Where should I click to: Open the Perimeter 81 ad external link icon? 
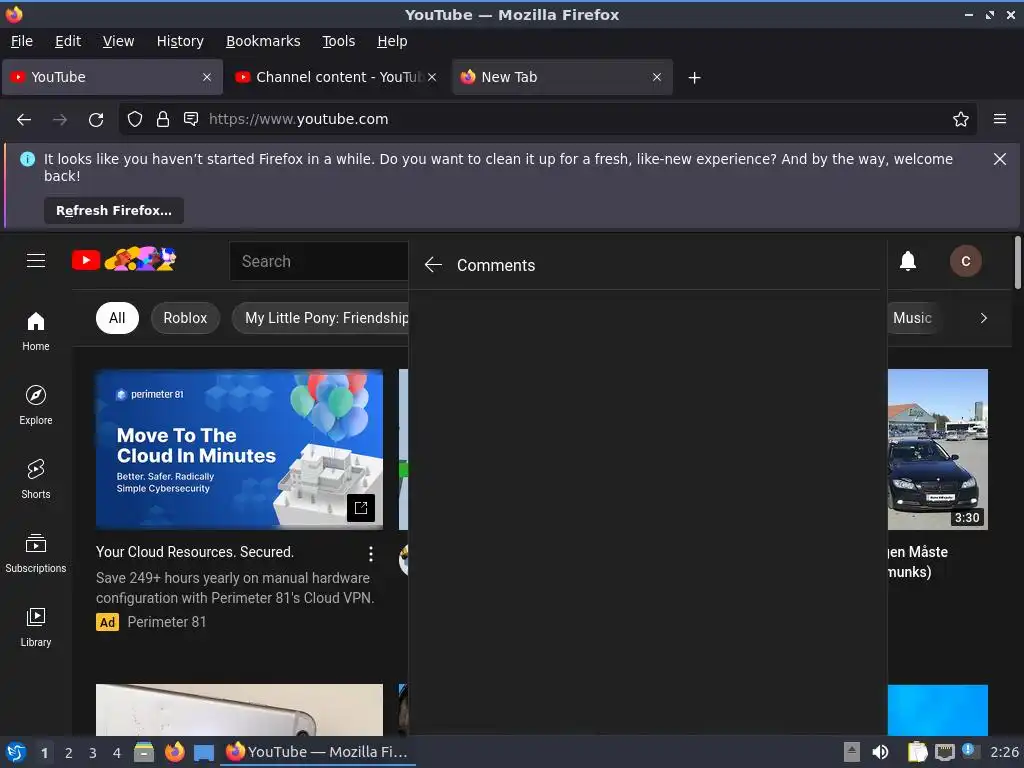click(x=361, y=507)
